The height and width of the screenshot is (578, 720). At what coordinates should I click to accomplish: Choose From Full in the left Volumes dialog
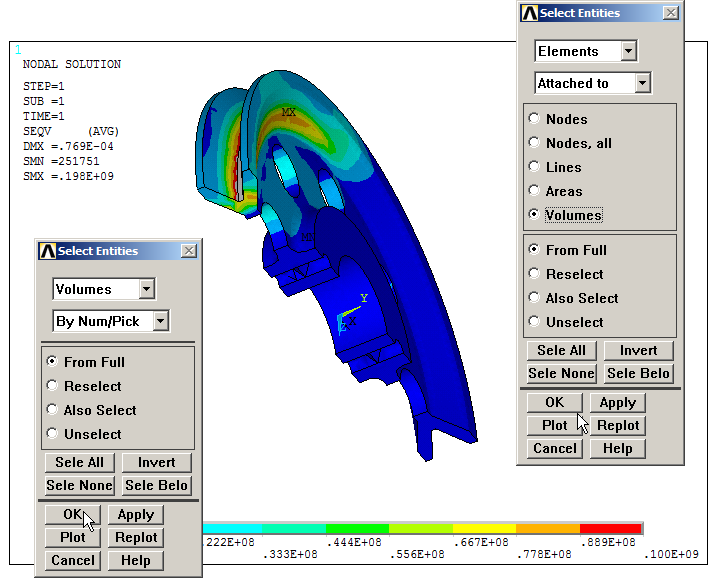[52, 362]
